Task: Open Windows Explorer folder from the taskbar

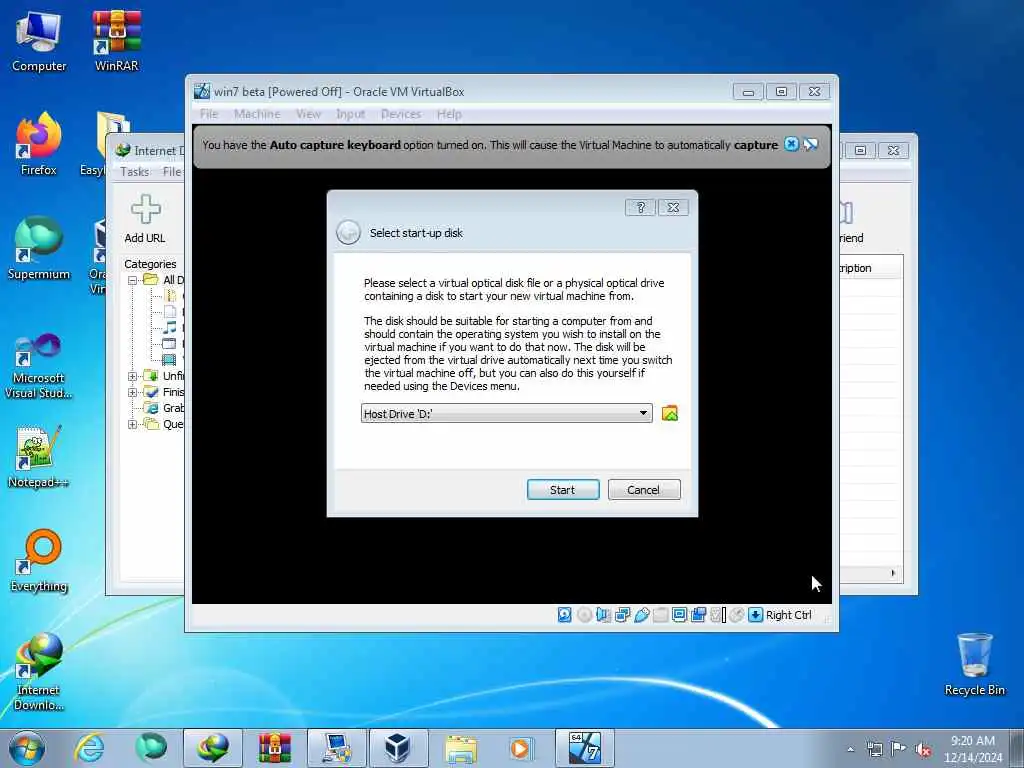Action: point(461,748)
